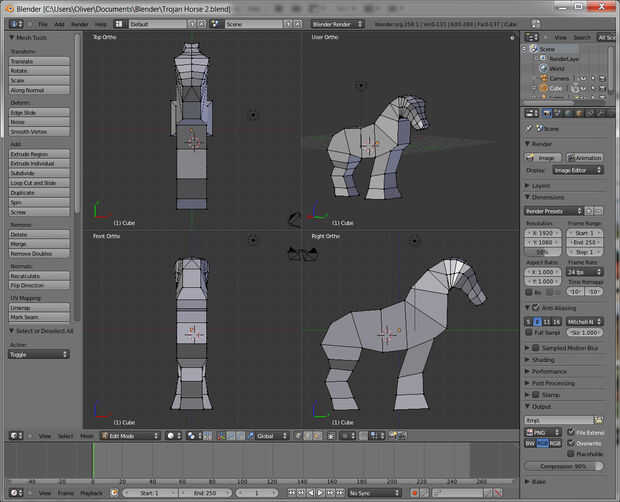The width and height of the screenshot is (620, 502).
Task: Expand the Shading panel
Action: pos(544,359)
